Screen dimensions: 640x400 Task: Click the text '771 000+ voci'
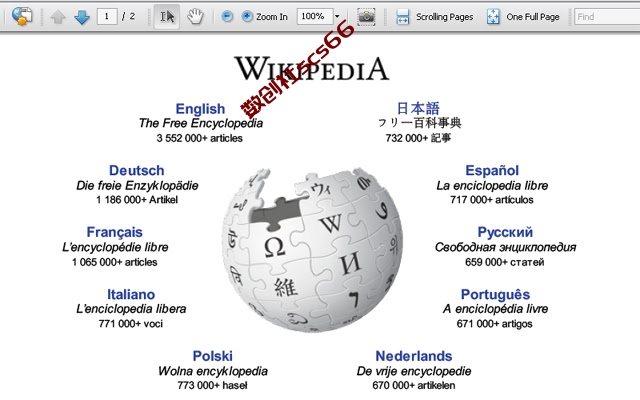point(131,324)
